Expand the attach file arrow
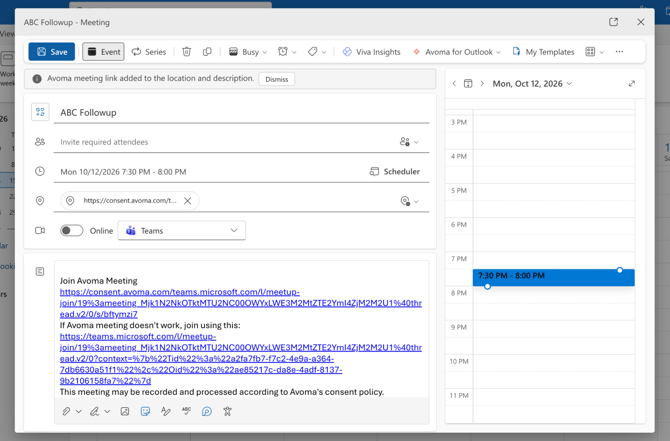Viewport: 670px width, 441px height. (79, 412)
